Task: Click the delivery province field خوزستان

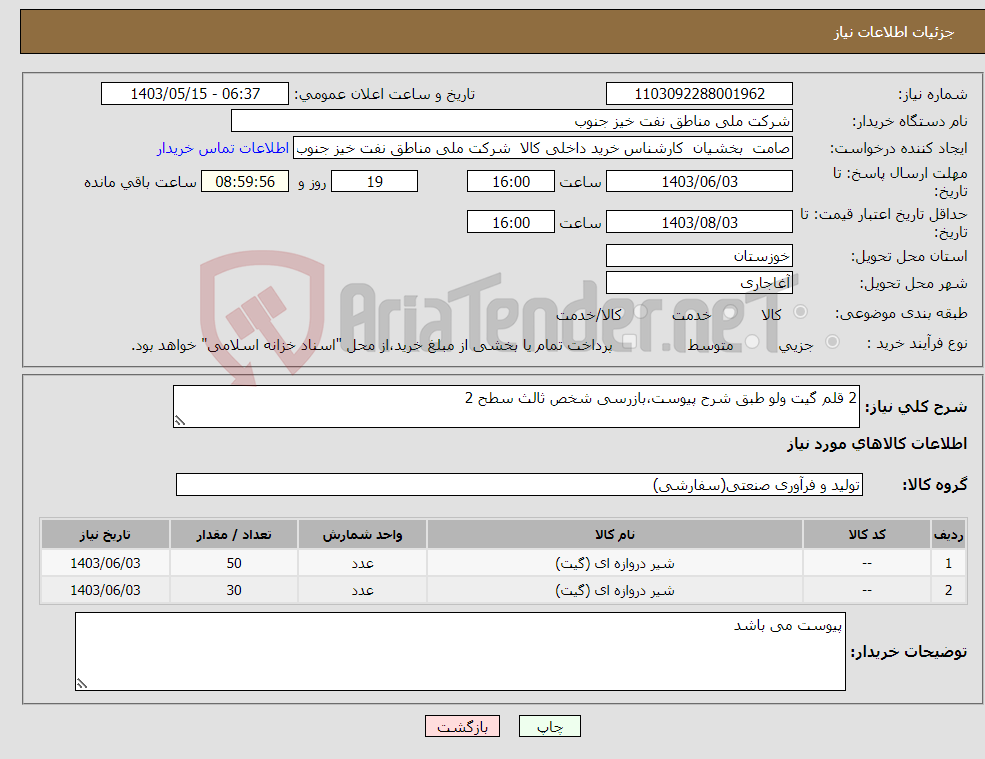Action: [x=699, y=256]
